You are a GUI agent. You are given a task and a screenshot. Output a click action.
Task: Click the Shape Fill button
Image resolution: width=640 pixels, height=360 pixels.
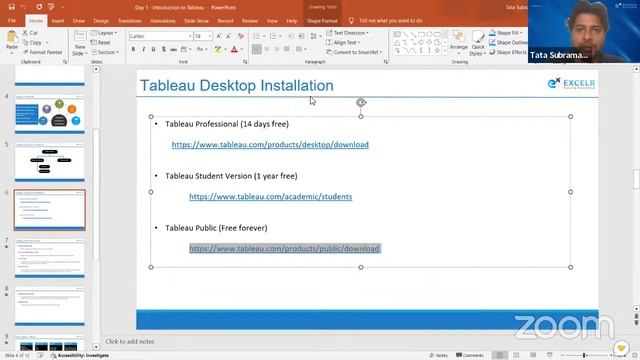tap(506, 33)
